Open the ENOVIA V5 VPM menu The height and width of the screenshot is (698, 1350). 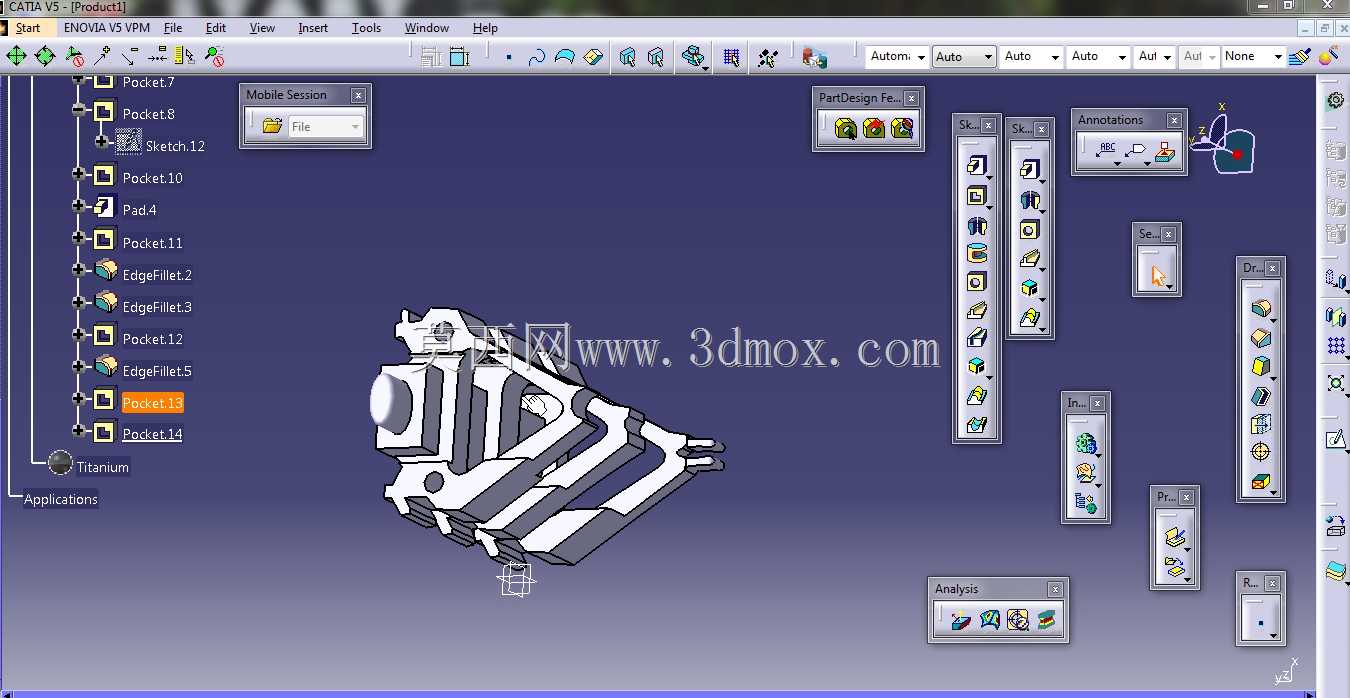point(107,28)
